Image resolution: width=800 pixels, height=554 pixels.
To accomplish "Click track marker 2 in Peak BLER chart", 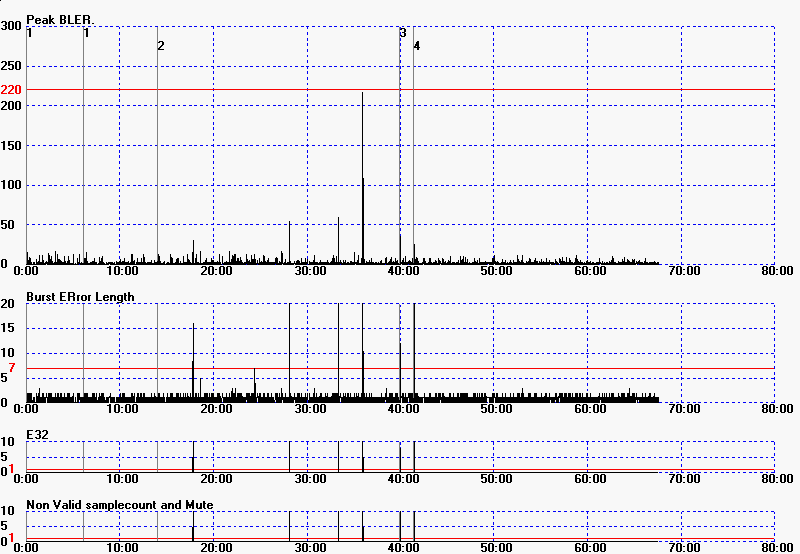I will [x=160, y=46].
